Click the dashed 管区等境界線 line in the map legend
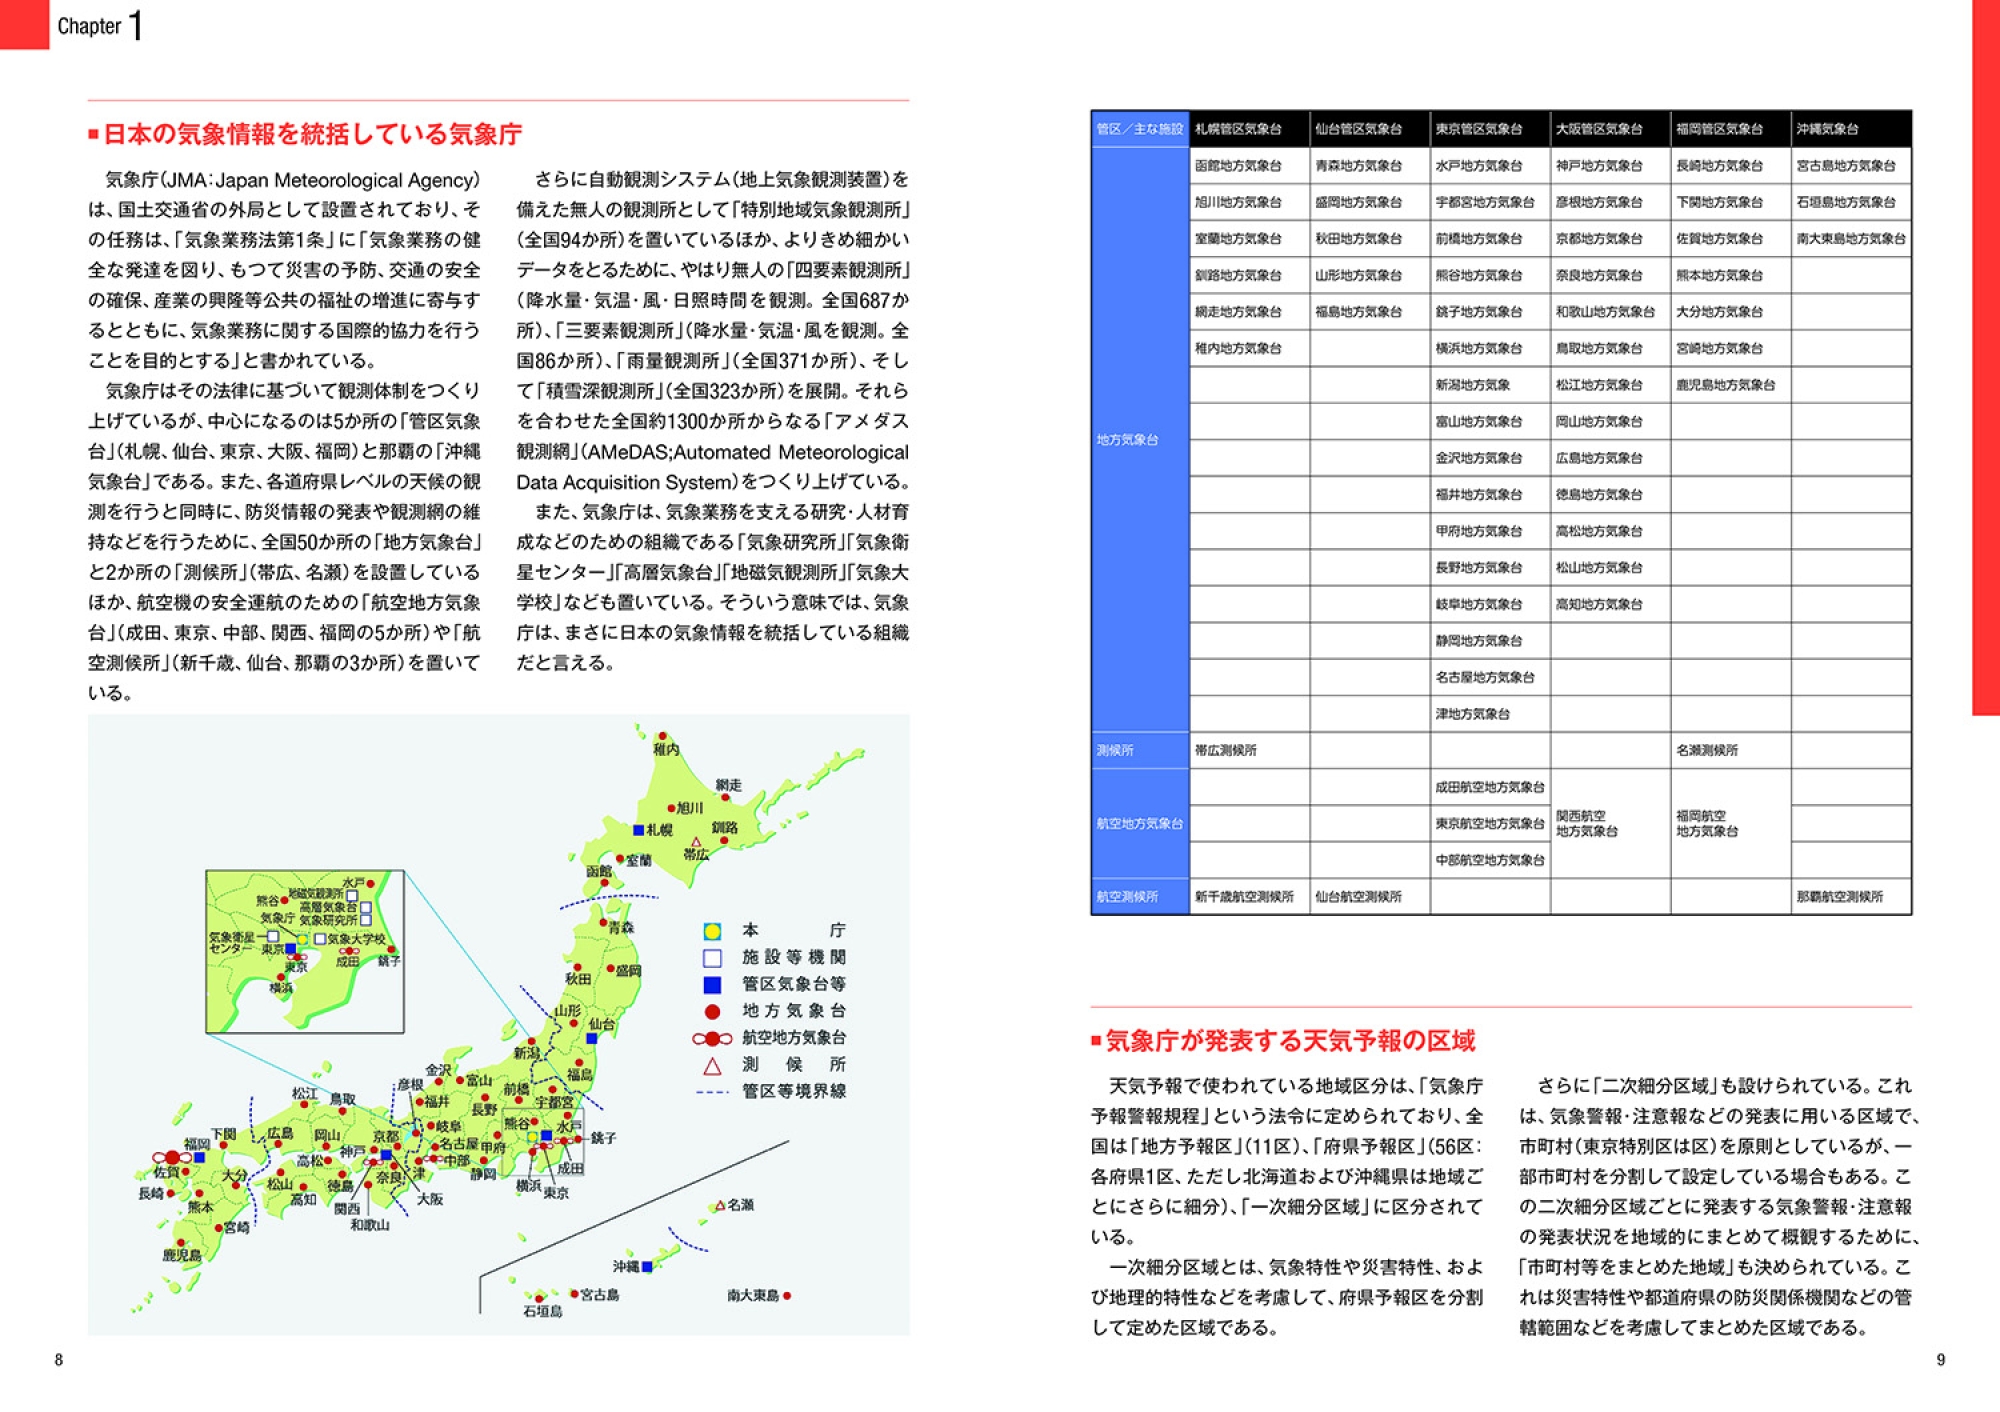2000x1412 pixels. coord(712,1092)
